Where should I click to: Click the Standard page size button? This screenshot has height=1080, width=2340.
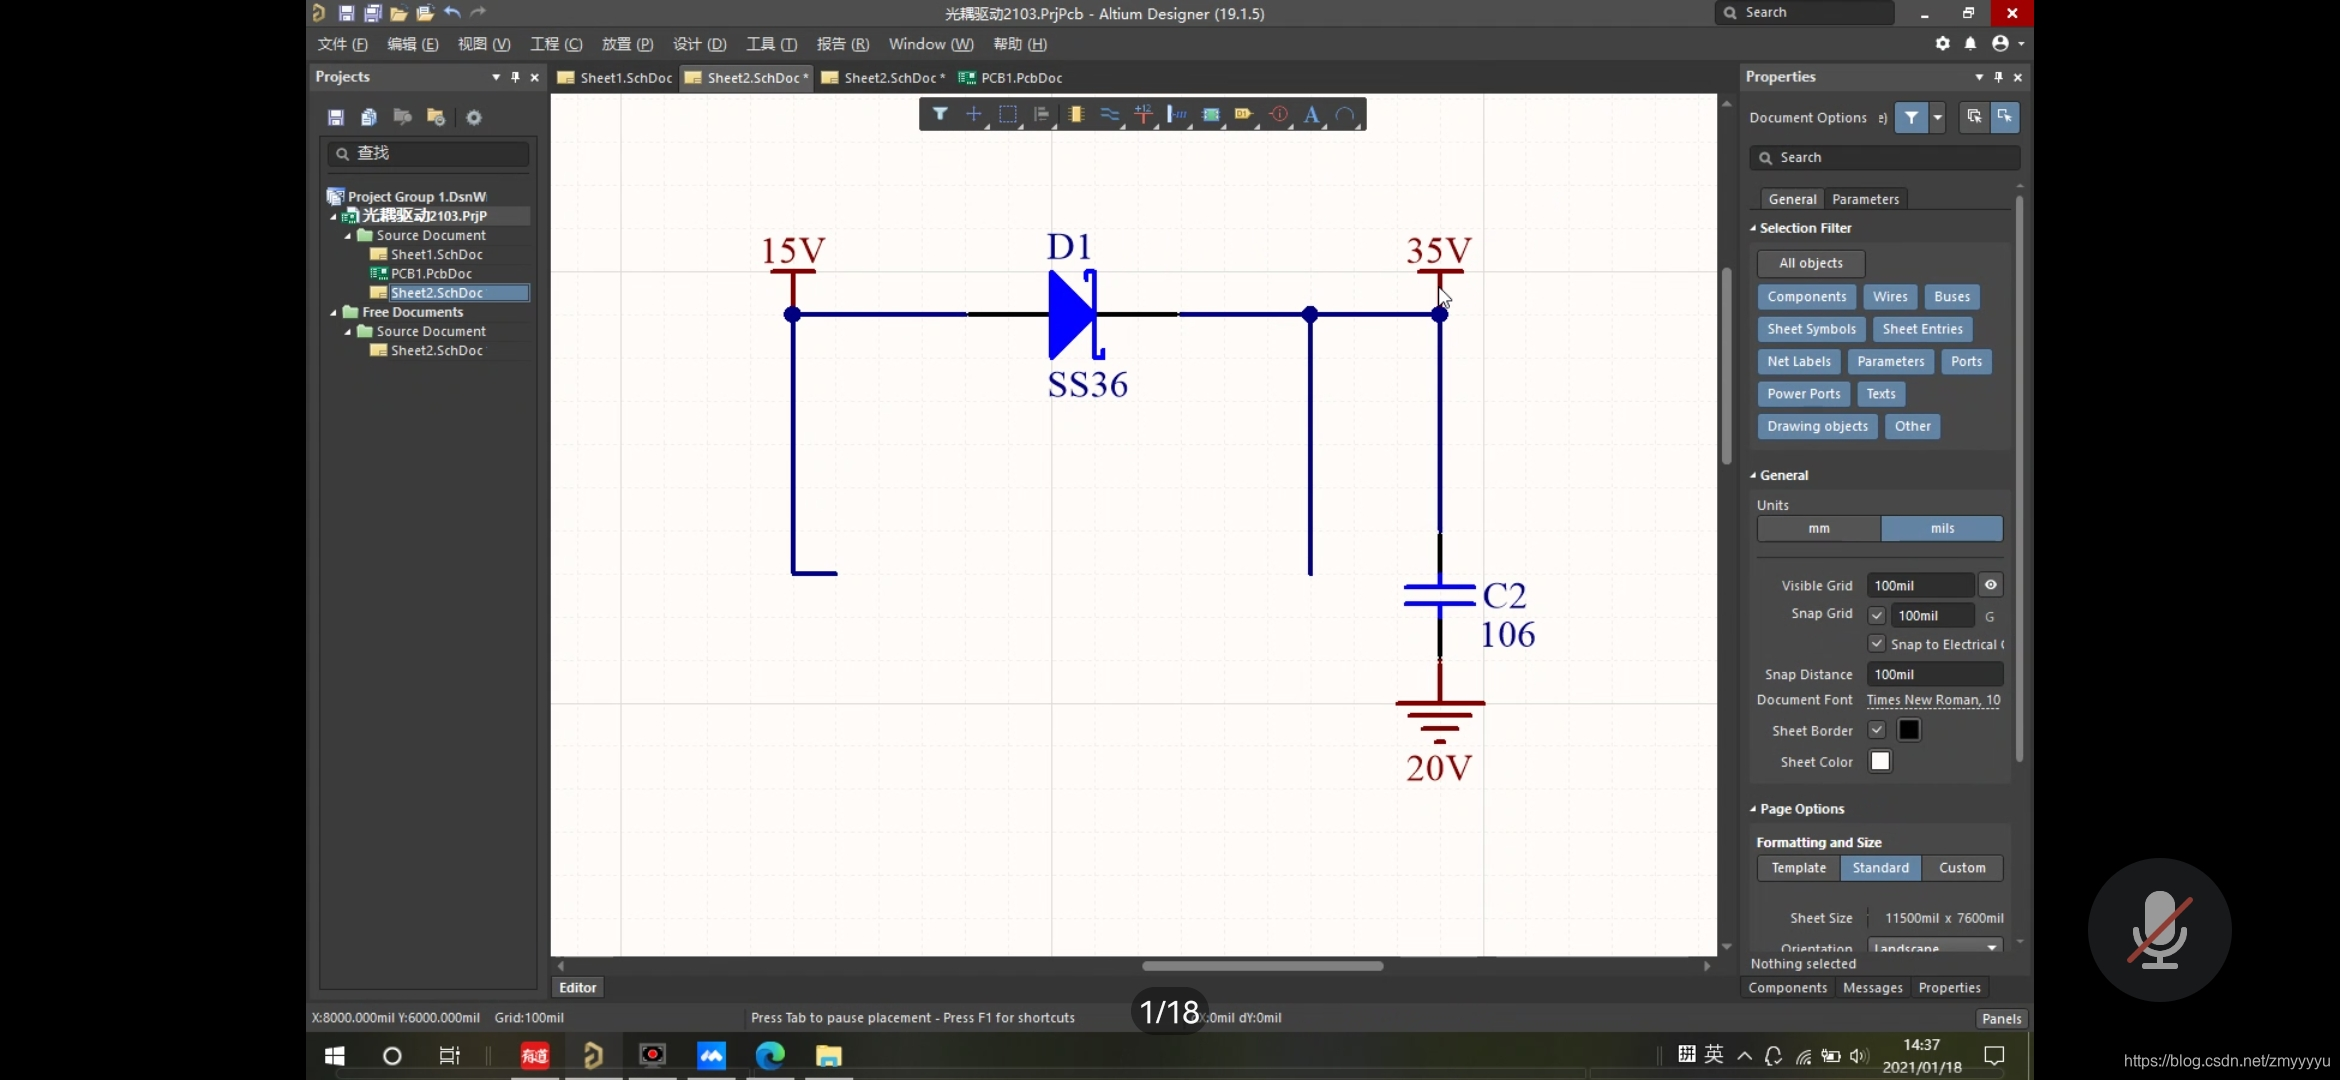pyautogui.click(x=1880, y=867)
